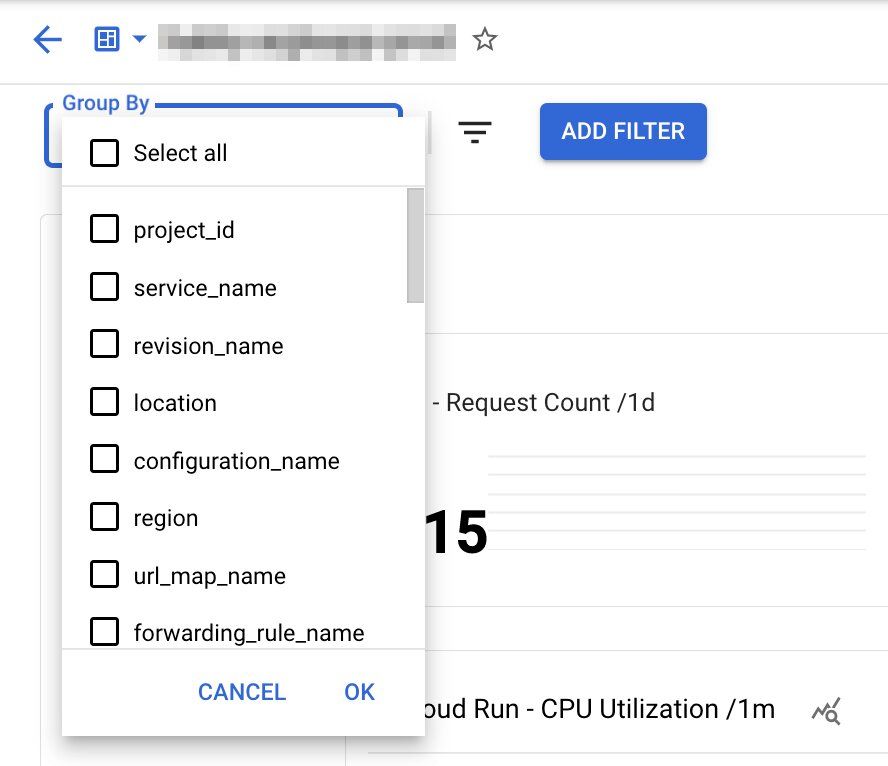Check the Select all checkbox
Viewport: 888px width, 766px height.
coord(105,153)
